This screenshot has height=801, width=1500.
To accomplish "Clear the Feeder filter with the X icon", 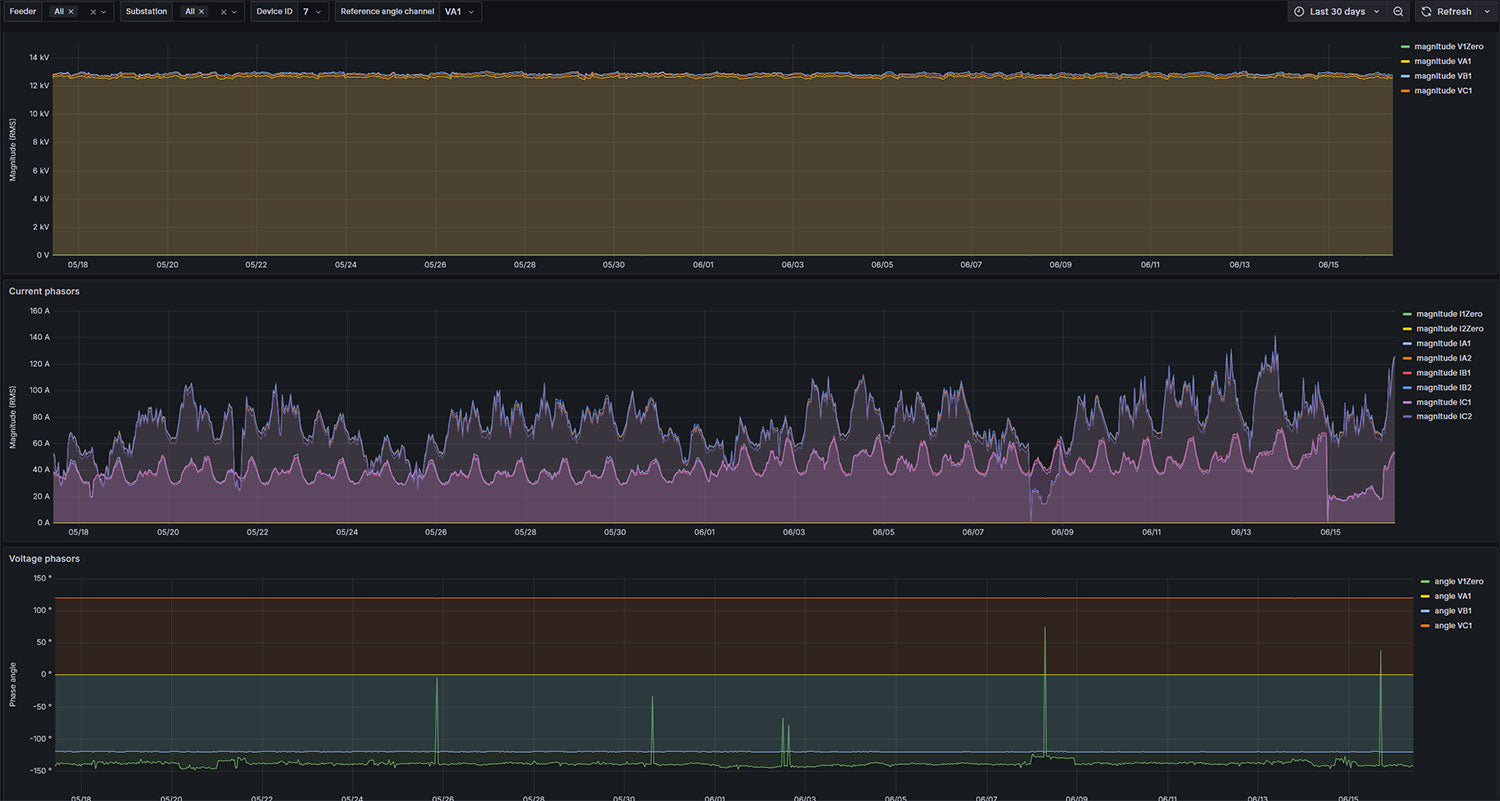I will pos(93,12).
